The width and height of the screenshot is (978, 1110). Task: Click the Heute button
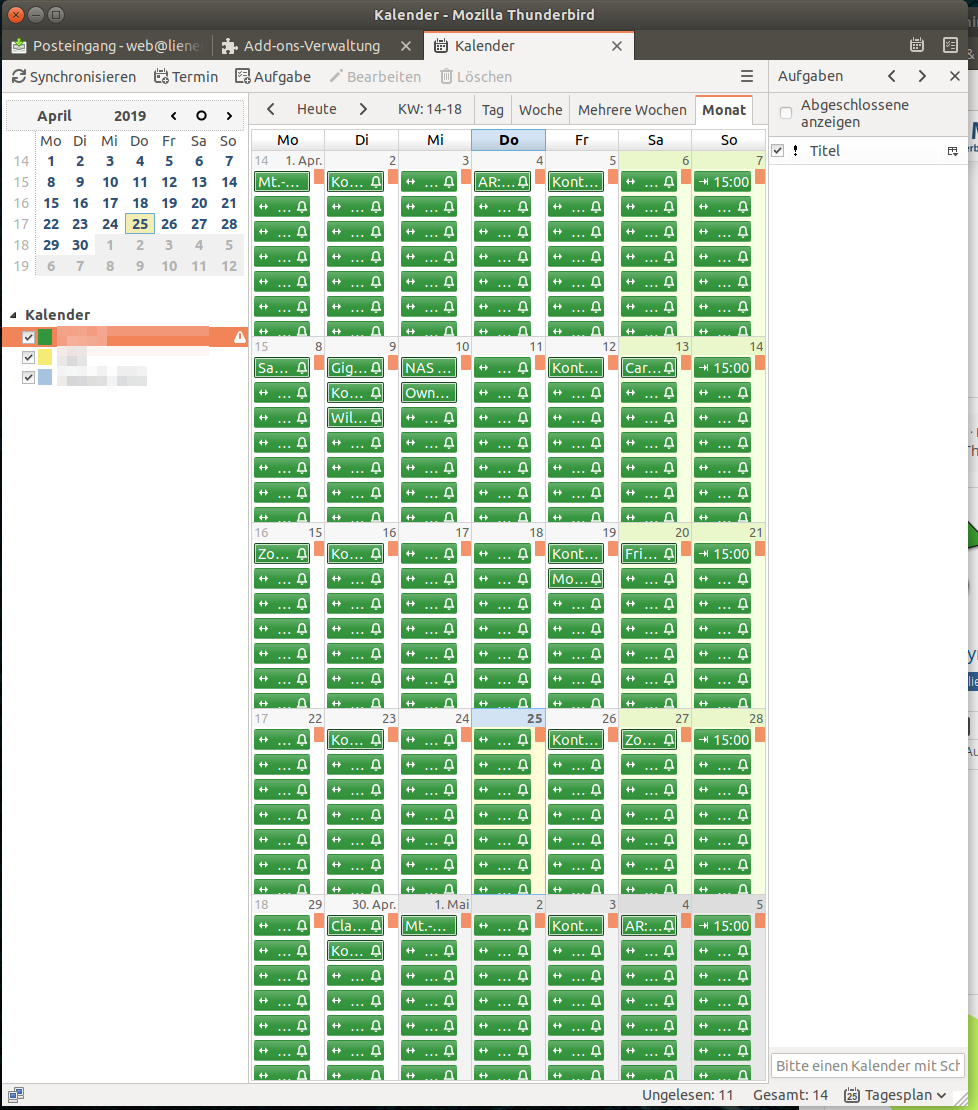316,109
